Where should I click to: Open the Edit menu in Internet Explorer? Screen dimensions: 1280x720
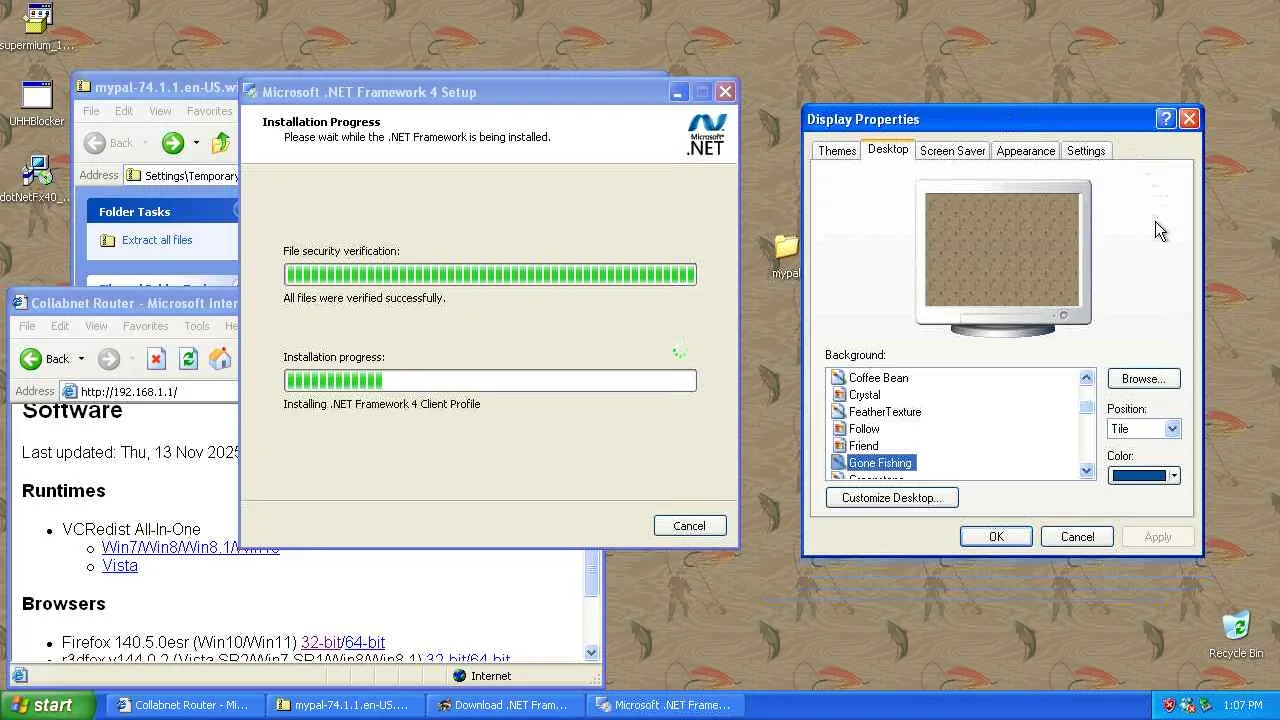point(60,326)
